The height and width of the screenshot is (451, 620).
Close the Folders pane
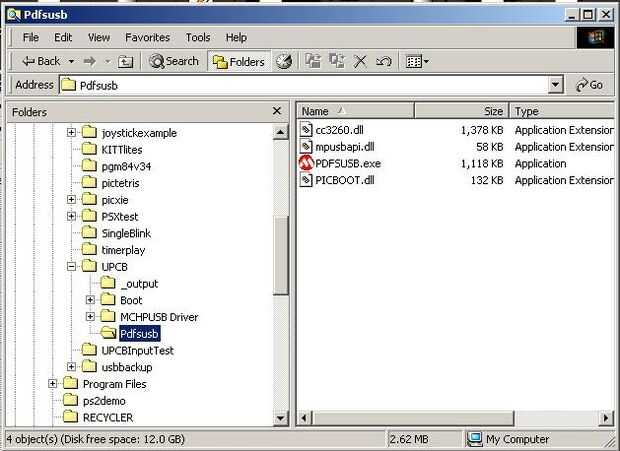277,111
